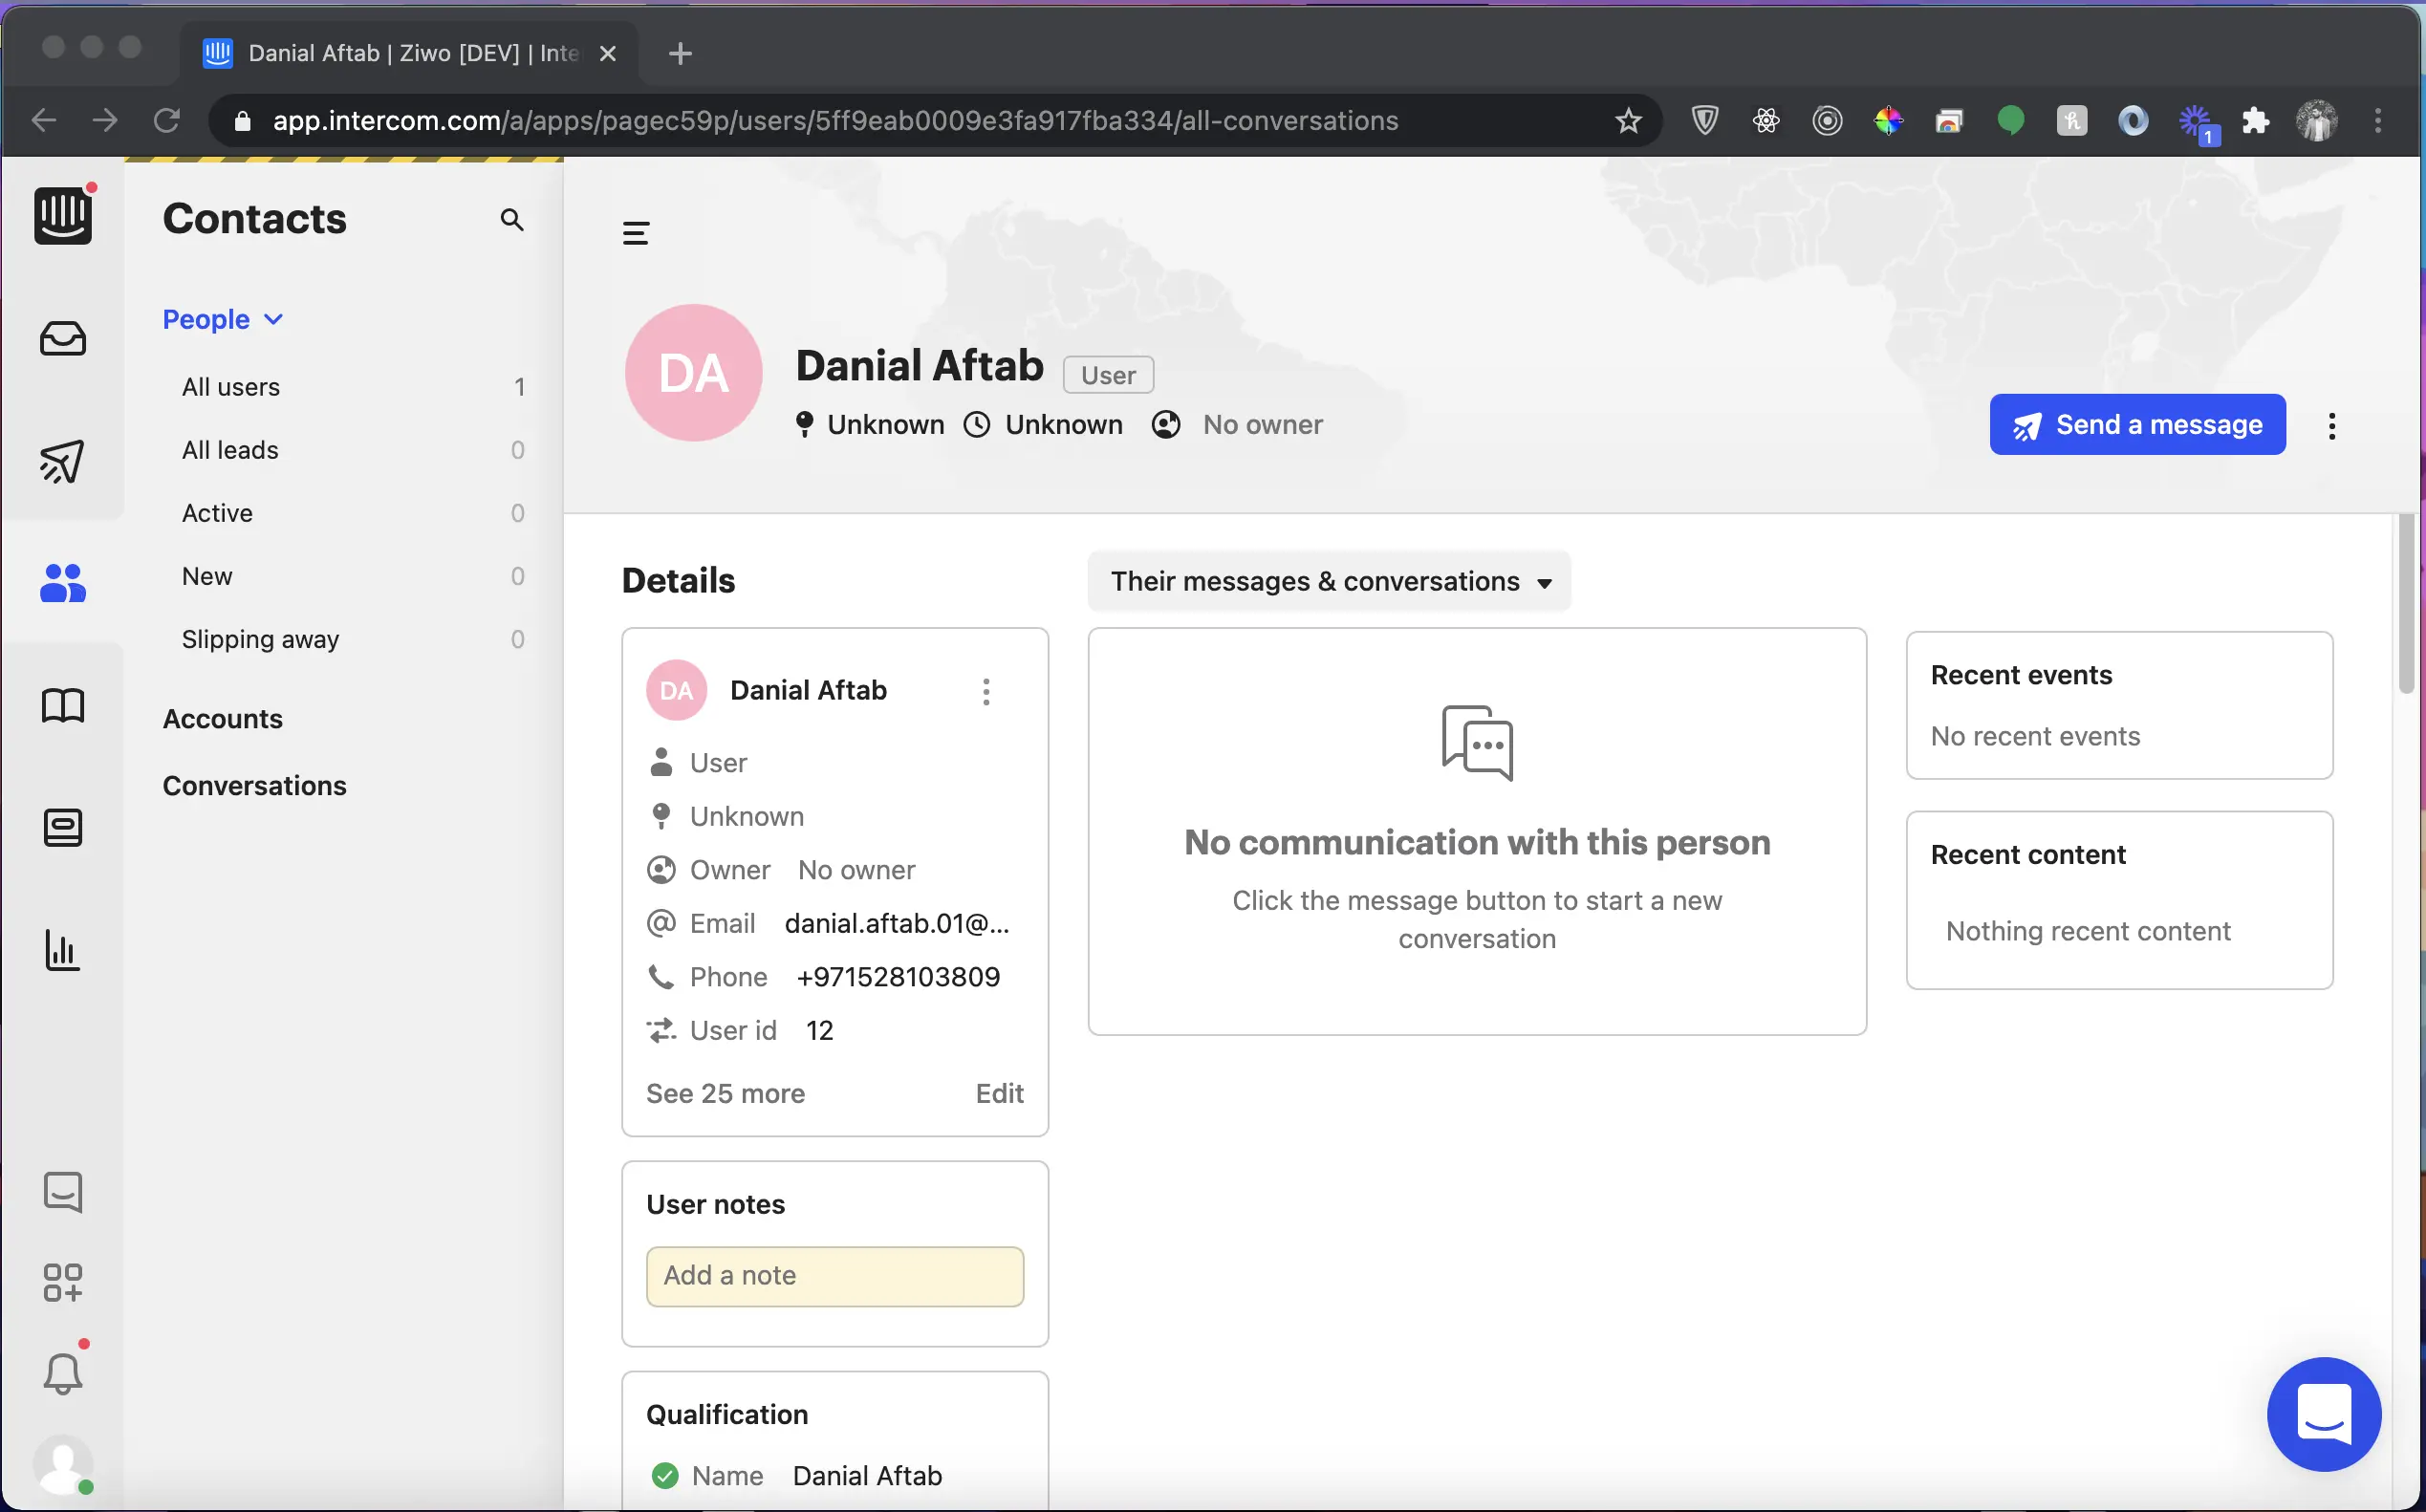Viewport: 2426px width, 1512px height.
Task: Select the Danial Aftab browser tab
Action: click(408, 53)
